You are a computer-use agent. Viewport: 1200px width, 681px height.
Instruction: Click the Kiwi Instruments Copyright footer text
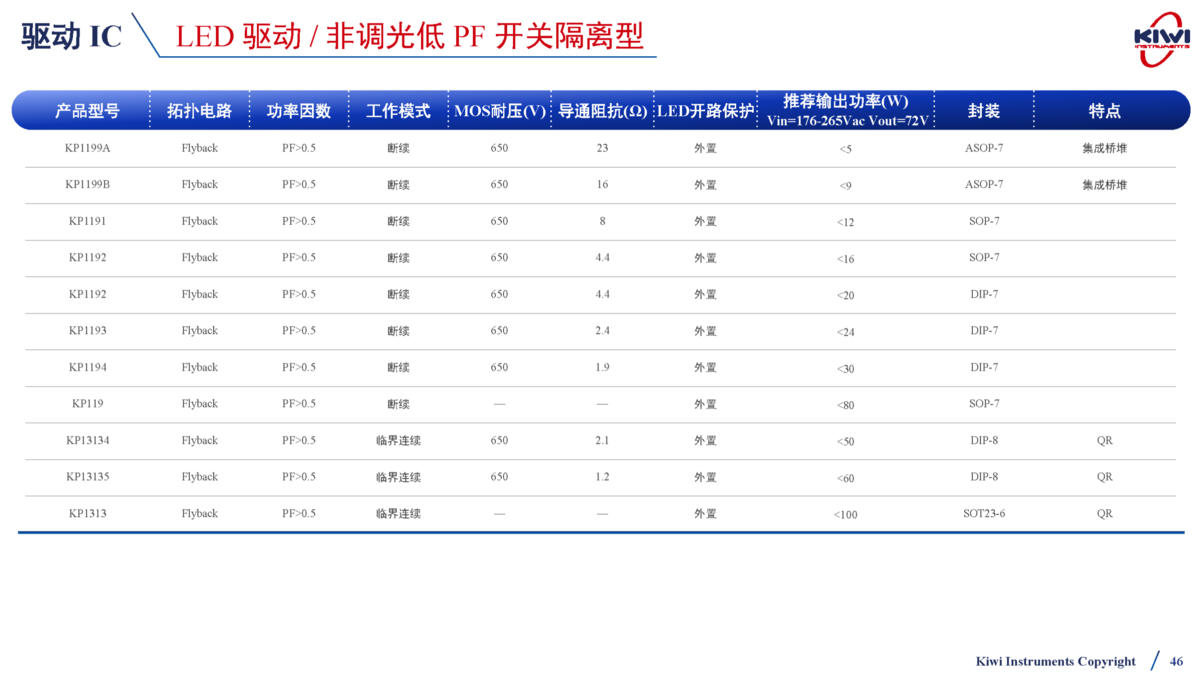point(1055,661)
